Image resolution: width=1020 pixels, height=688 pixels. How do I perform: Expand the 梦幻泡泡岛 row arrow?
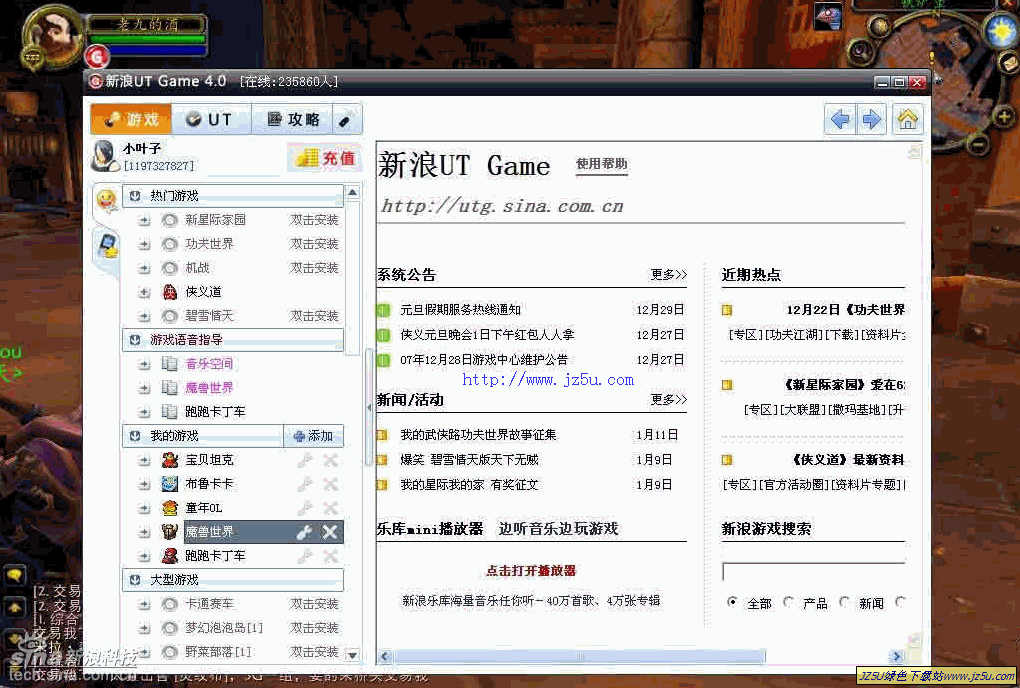(x=144, y=629)
